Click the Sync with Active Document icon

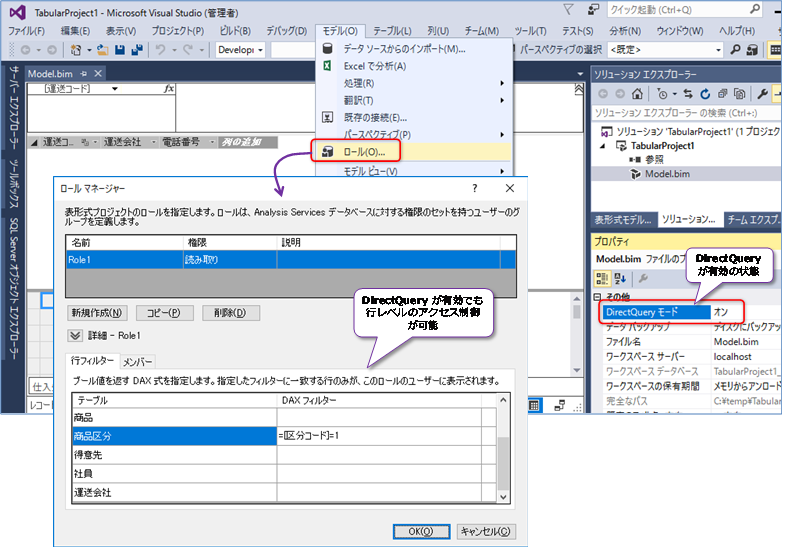click(x=688, y=94)
